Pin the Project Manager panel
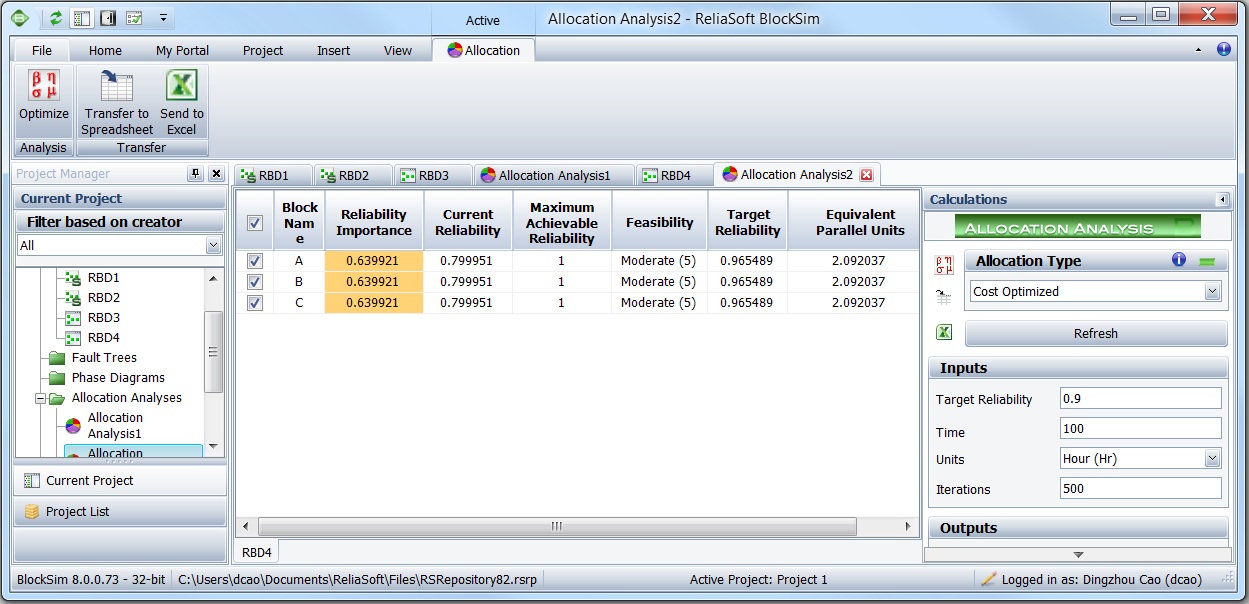1249x604 pixels. 195,174
